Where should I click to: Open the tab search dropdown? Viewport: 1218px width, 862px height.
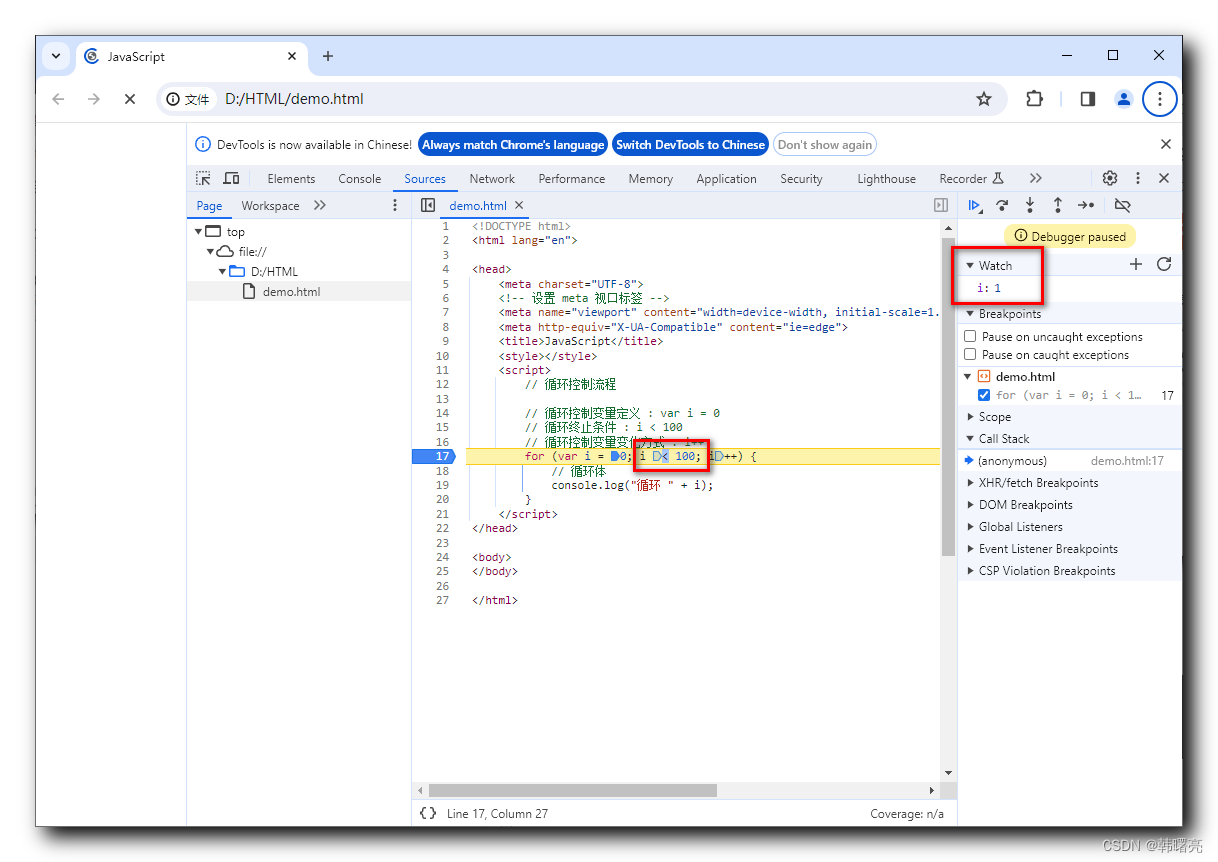point(56,56)
